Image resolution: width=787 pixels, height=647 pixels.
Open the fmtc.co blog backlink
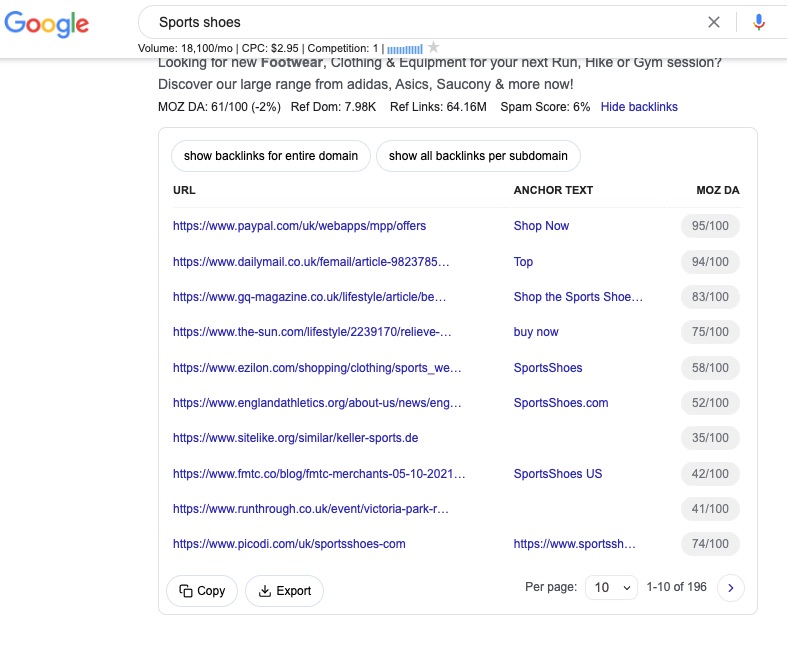tap(319, 474)
